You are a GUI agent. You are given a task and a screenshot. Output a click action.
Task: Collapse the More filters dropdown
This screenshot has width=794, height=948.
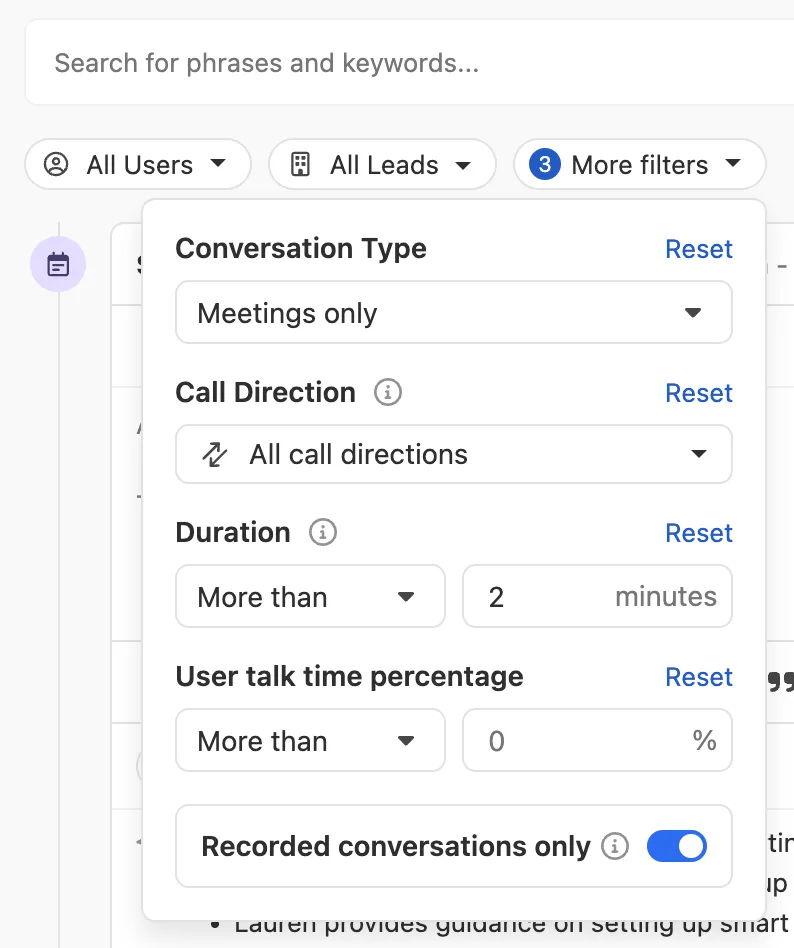coord(640,164)
